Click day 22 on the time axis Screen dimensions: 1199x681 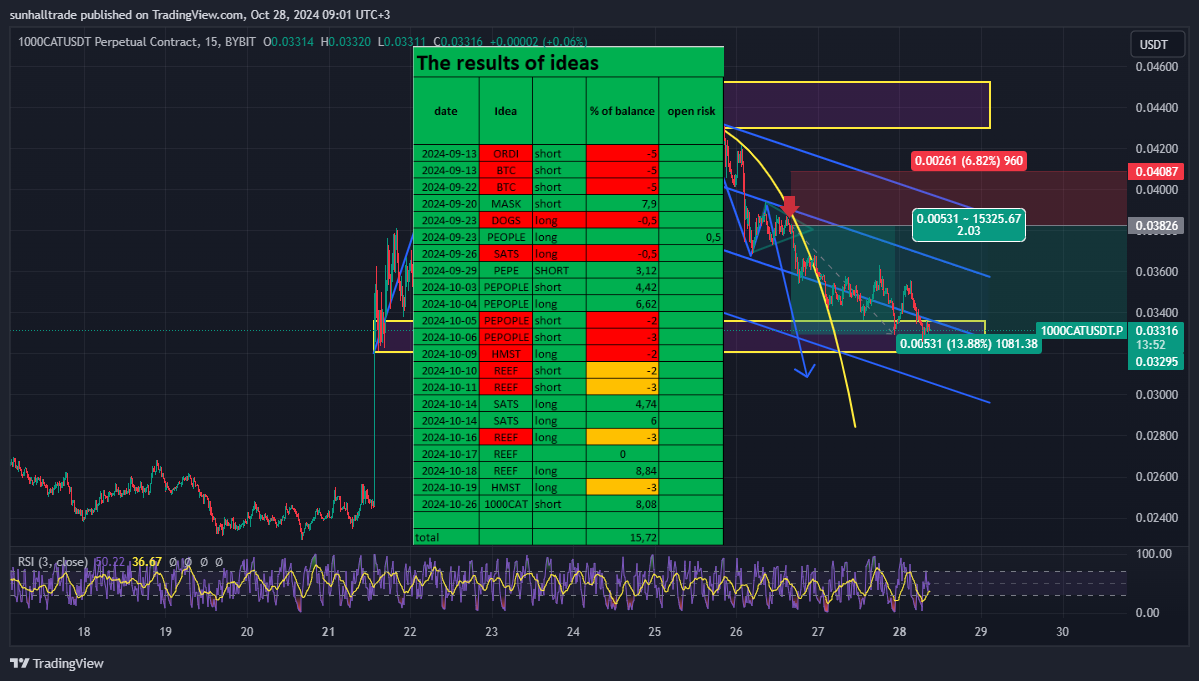(410, 632)
